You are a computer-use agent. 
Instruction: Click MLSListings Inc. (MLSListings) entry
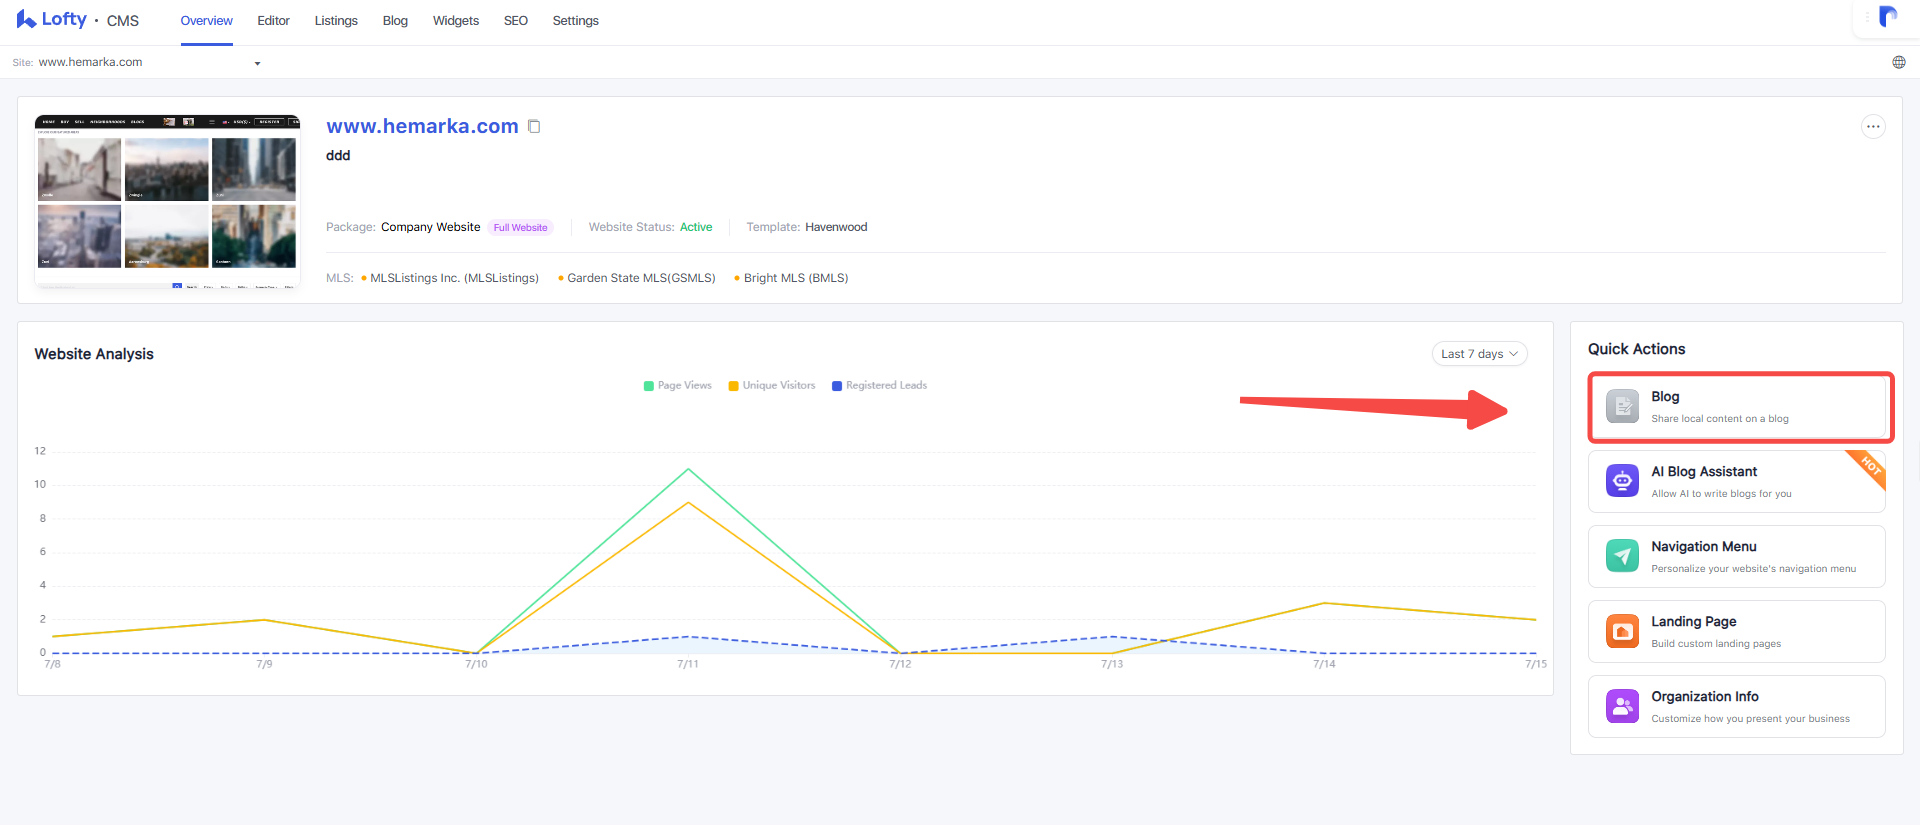(x=454, y=278)
